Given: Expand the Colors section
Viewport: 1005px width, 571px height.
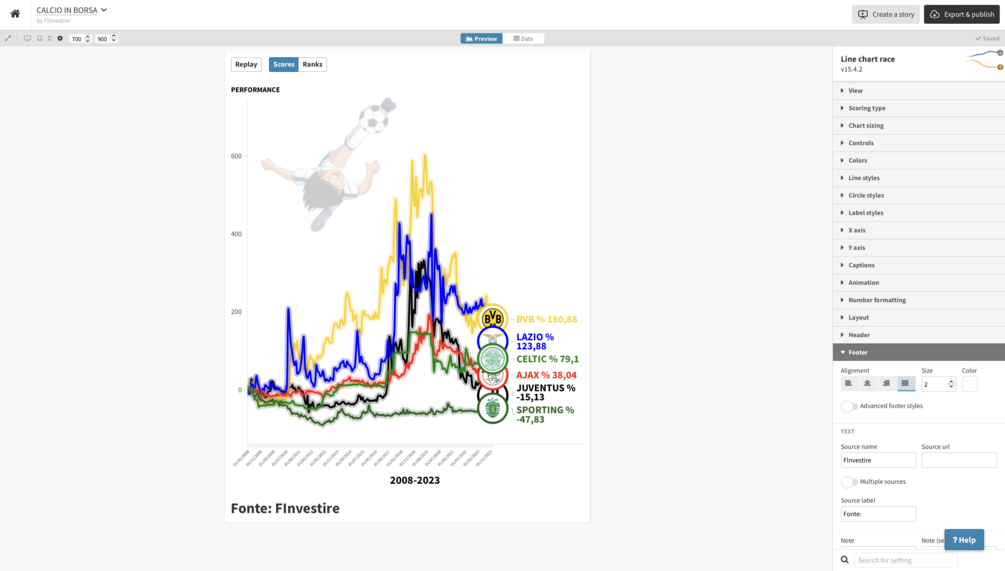Looking at the screenshot, I should click(x=919, y=160).
